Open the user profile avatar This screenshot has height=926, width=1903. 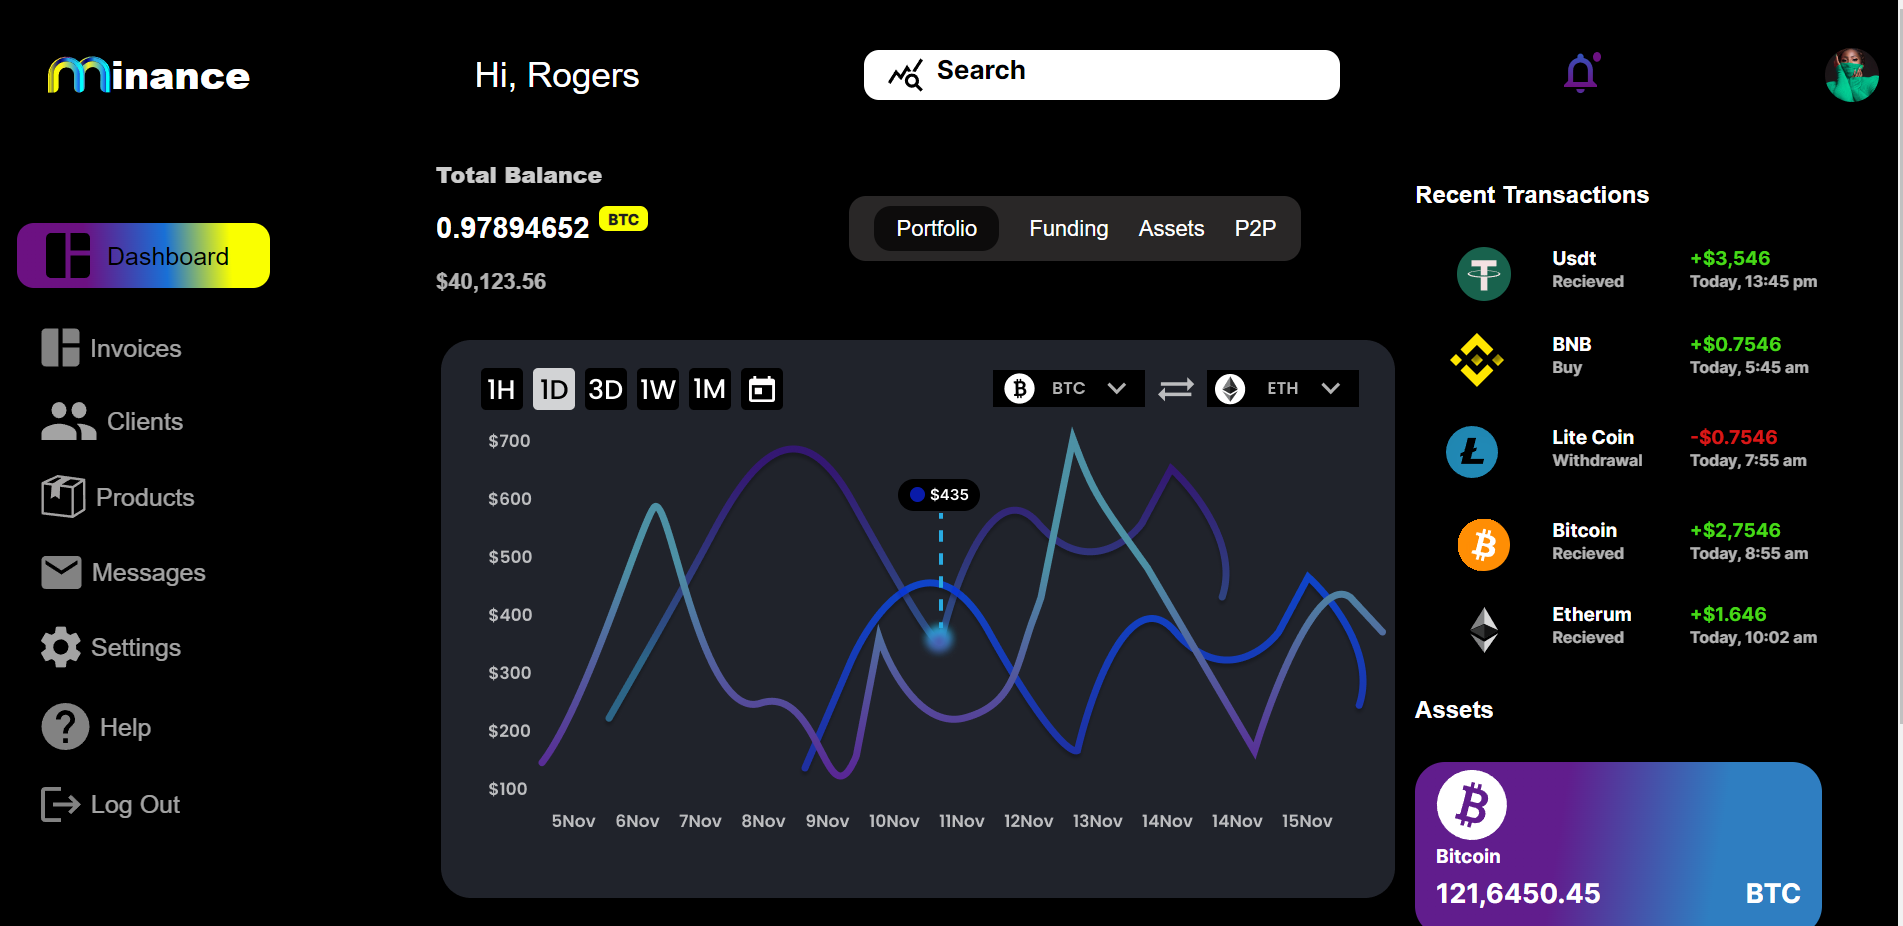point(1851,75)
